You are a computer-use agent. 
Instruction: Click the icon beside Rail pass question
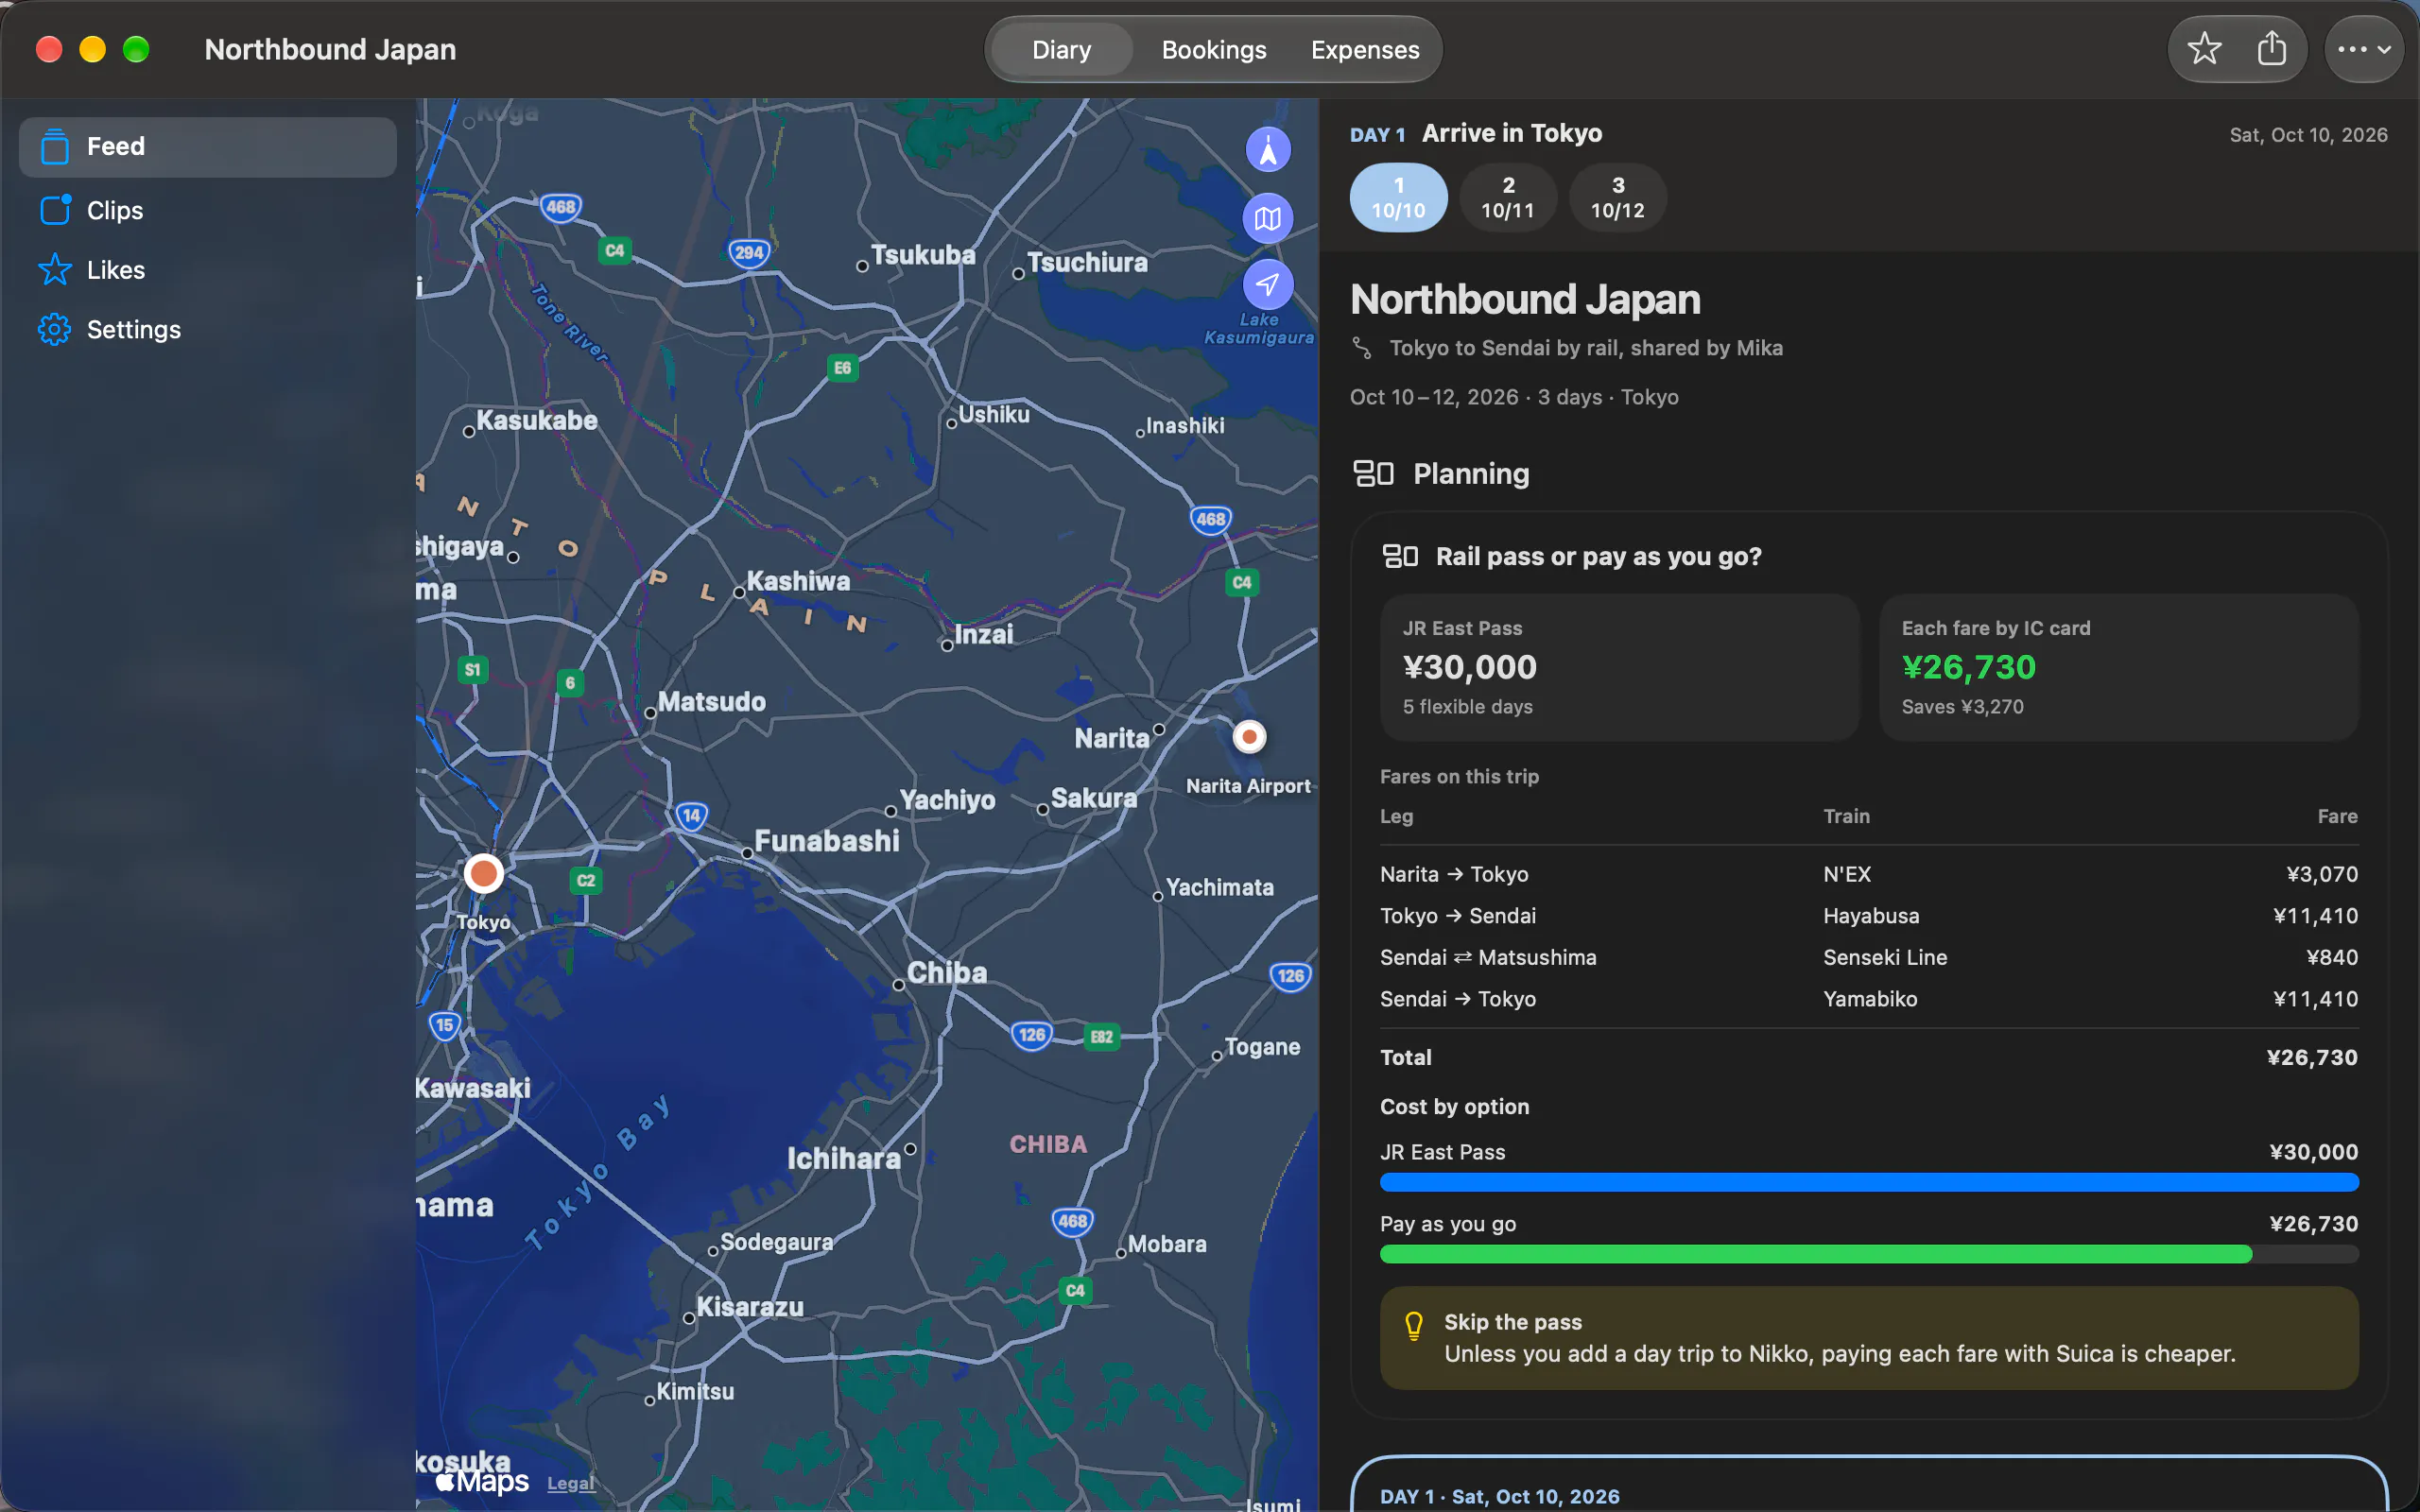tap(1400, 556)
